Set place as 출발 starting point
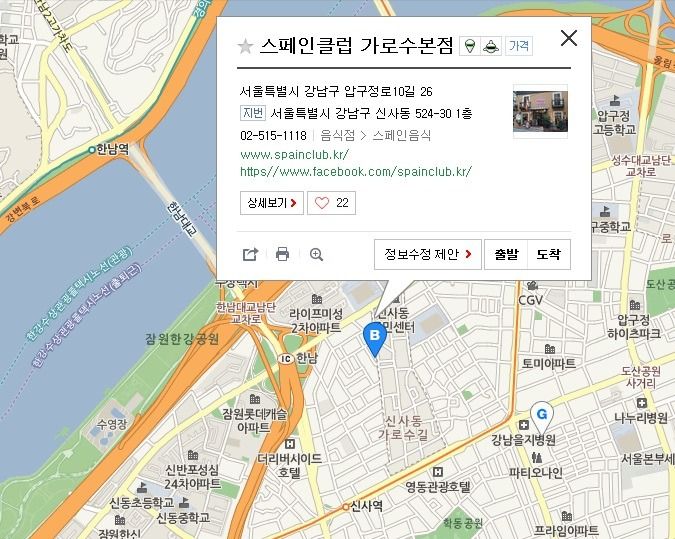Screen dimensions: 675x539 tap(506, 254)
